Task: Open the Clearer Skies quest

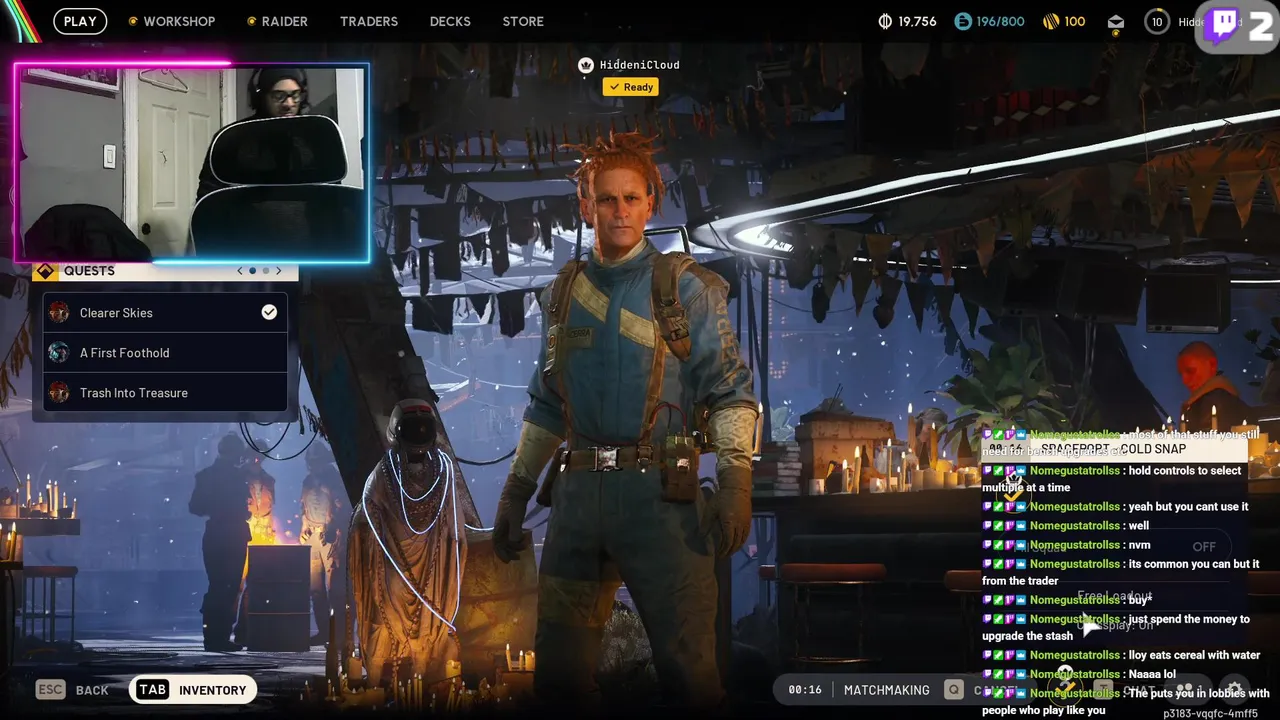Action: coord(165,313)
